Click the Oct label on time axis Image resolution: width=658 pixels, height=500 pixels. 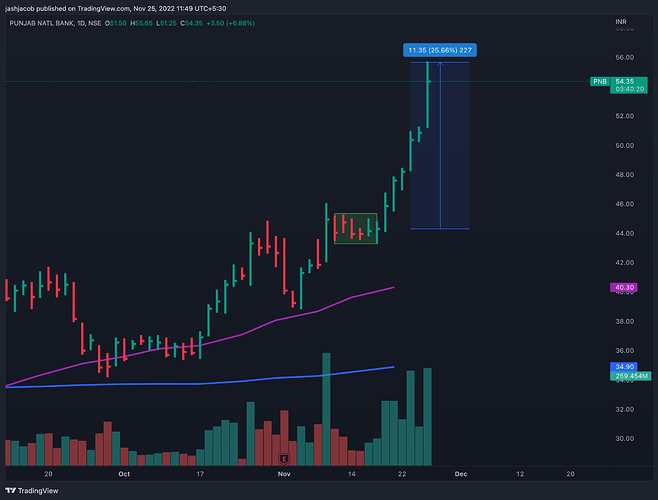(x=124, y=474)
